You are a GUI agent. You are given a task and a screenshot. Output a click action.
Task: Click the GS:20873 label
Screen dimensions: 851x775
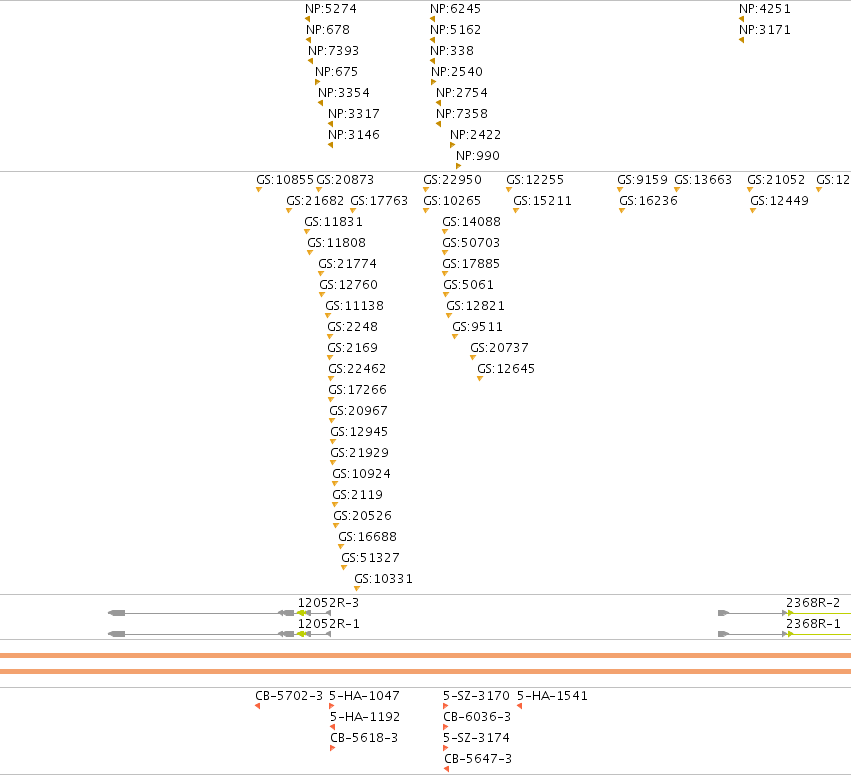tap(345, 180)
